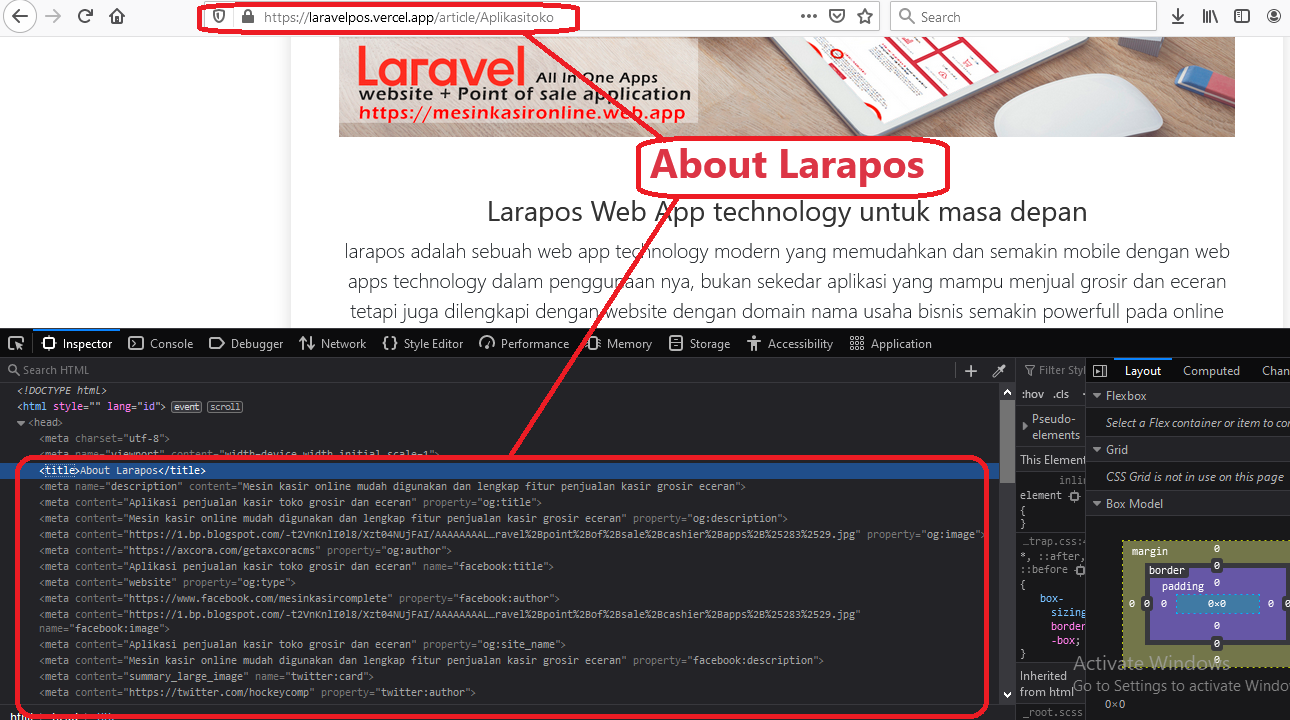
Task: Open the Memory tab
Action: coord(619,343)
